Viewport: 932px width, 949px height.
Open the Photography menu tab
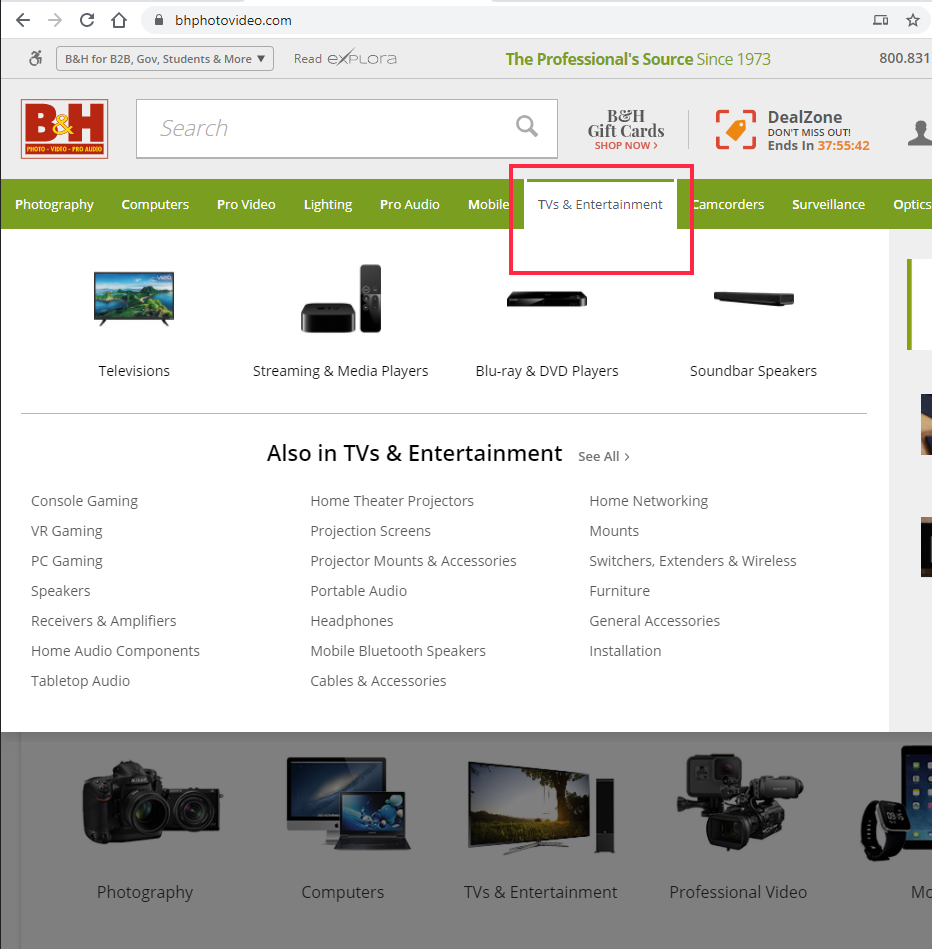click(54, 205)
